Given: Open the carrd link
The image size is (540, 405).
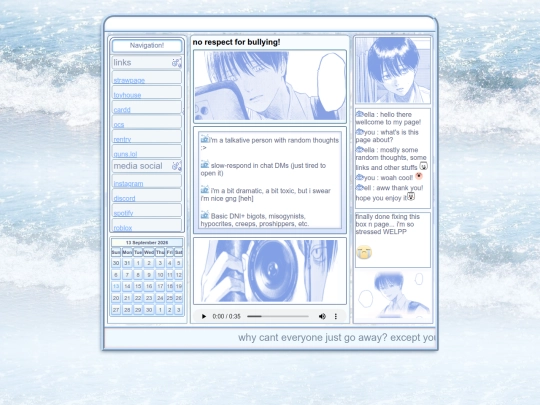Looking at the screenshot, I should click(x=122, y=110).
